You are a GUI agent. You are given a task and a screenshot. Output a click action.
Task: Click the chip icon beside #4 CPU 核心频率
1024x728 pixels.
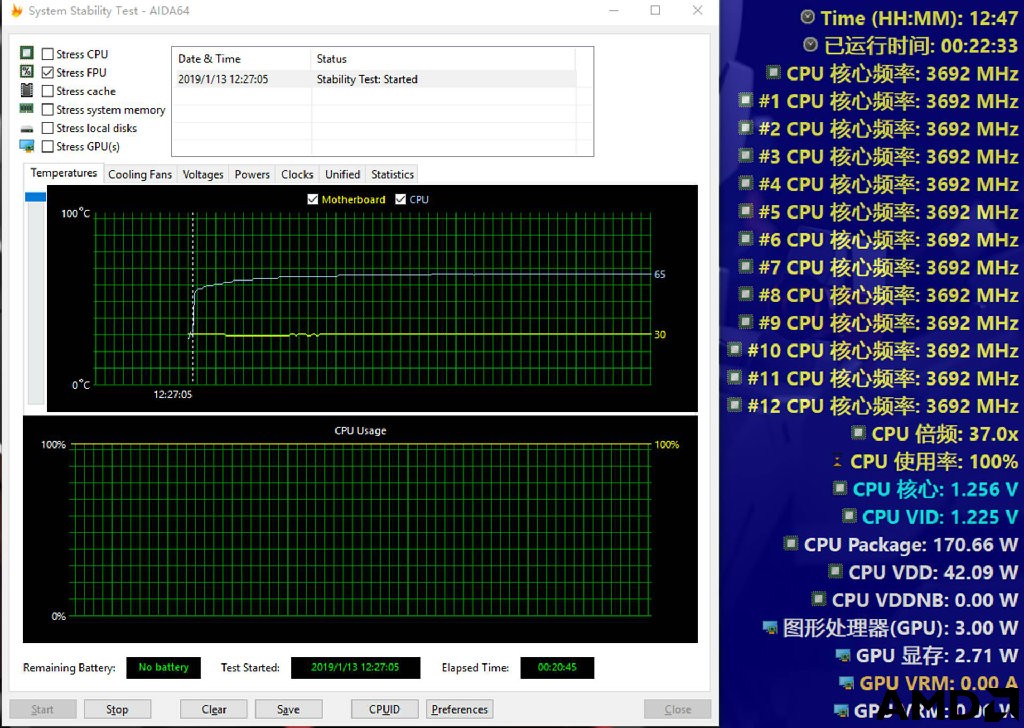(745, 183)
